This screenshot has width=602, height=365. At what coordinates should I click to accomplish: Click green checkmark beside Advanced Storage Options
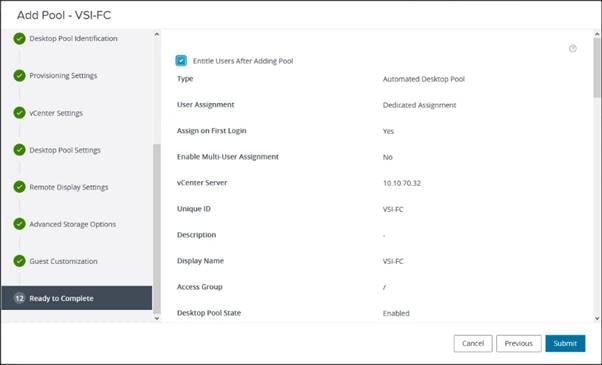[19, 224]
